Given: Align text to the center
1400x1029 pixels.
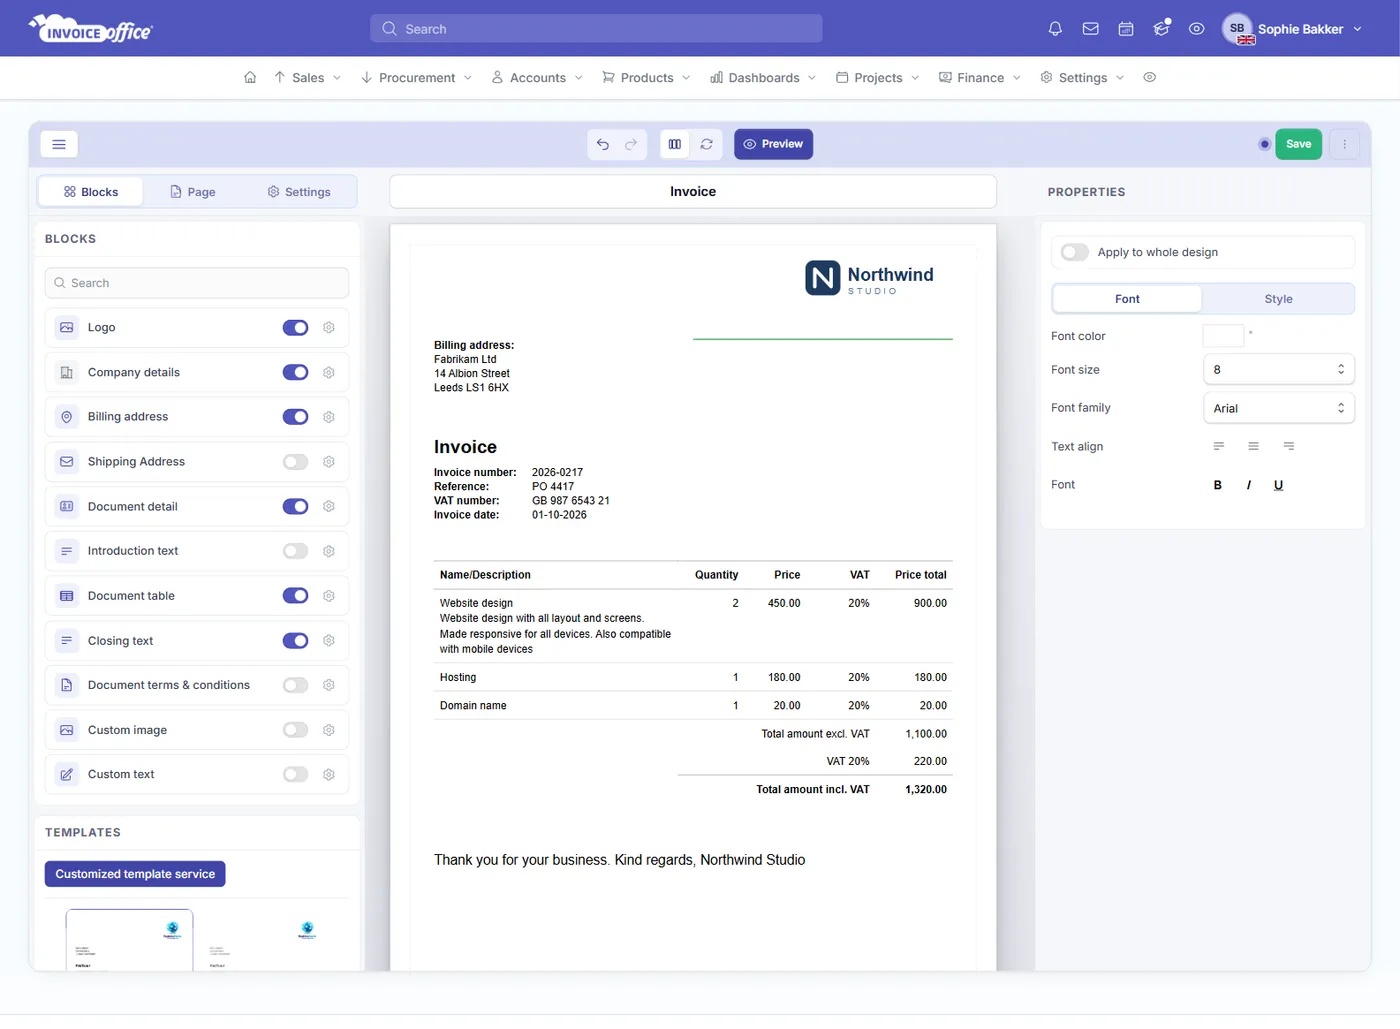Looking at the screenshot, I should point(1254,446).
